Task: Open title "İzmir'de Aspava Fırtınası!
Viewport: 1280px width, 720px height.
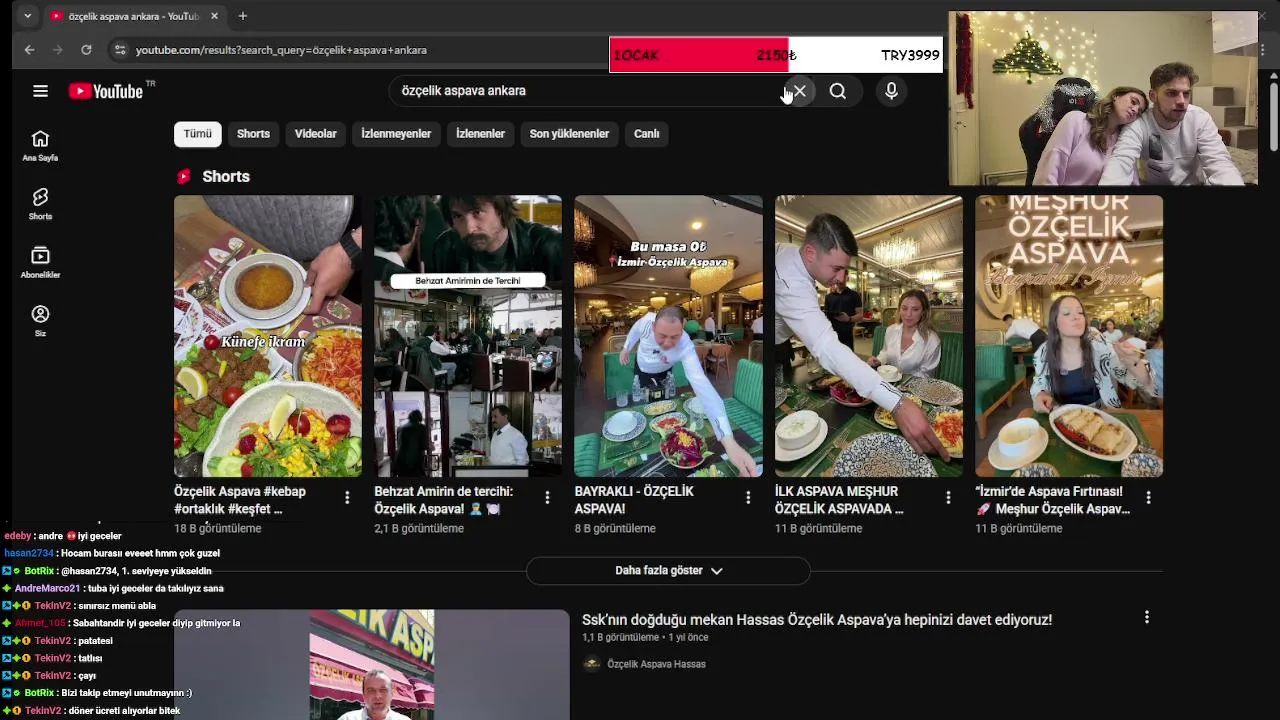Action: point(1052,500)
